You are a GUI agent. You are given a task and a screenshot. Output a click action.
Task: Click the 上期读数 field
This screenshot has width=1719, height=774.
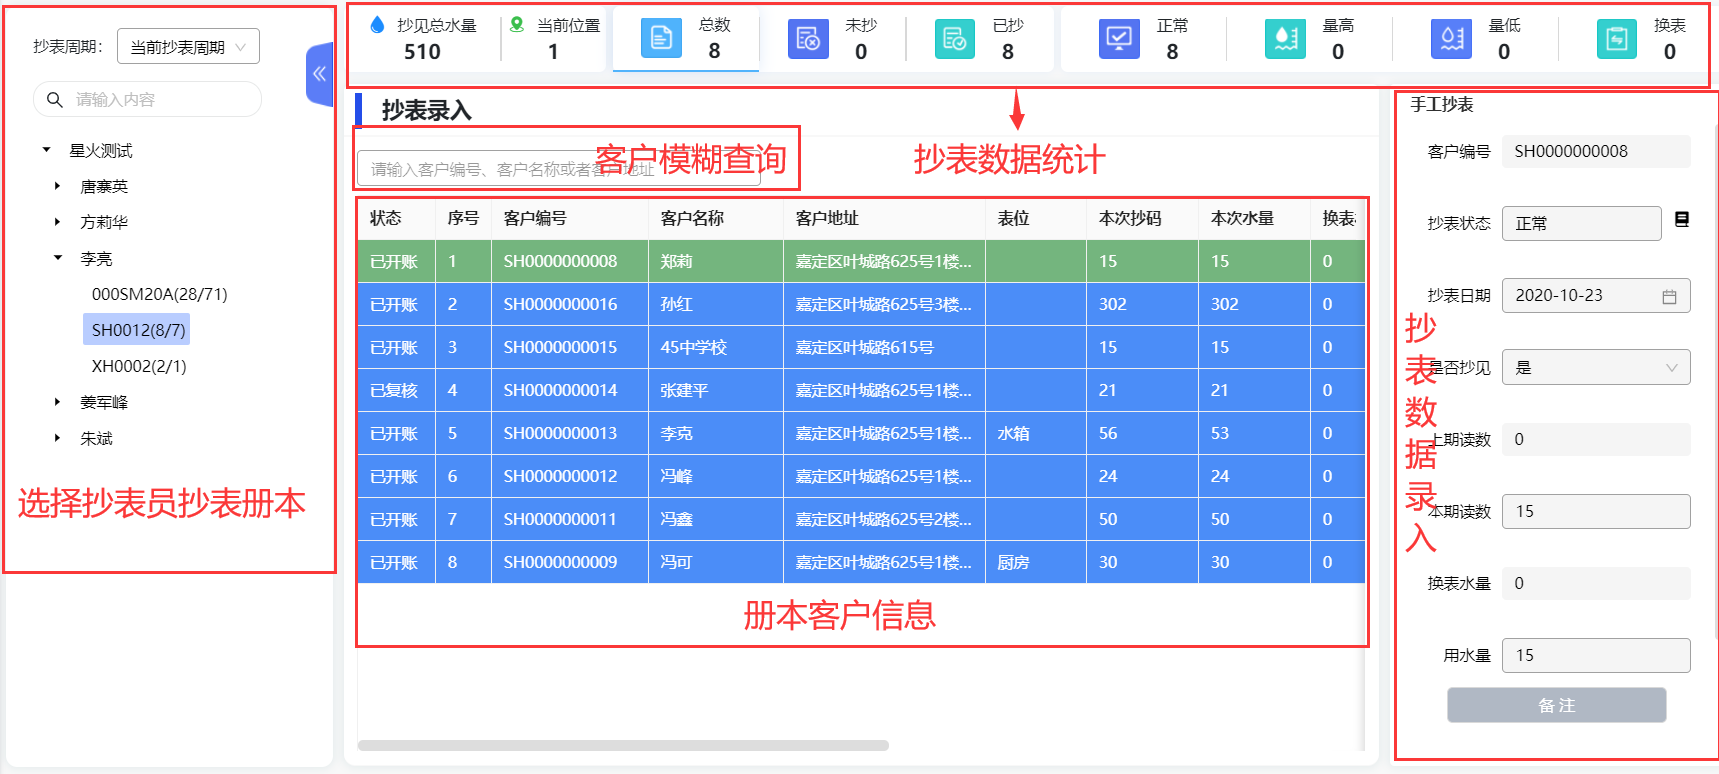click(x=1596, y=439)
